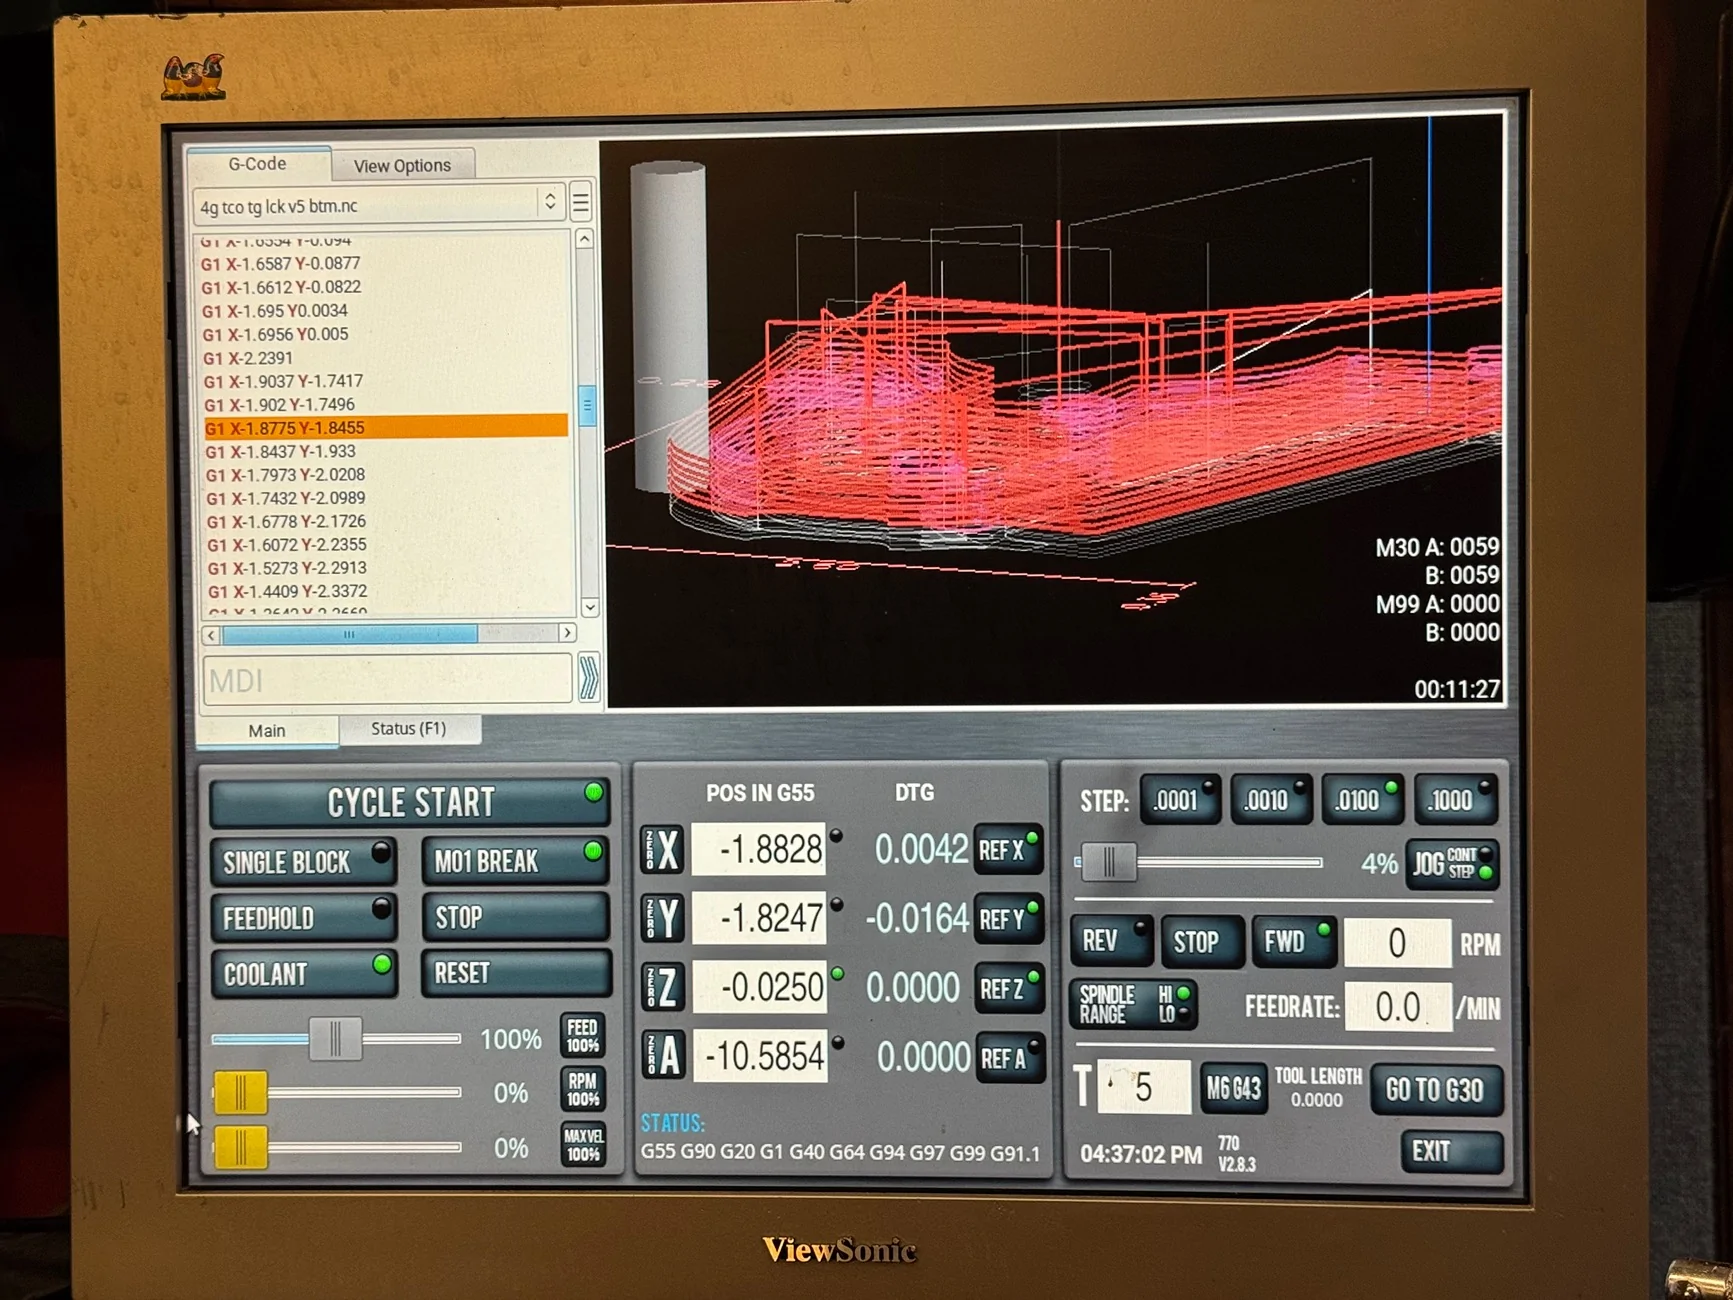The width and height of the screenshot is (1733, 1300).
Task: Reset spindle override with RPM 100% button
Action: [582, 1090]
